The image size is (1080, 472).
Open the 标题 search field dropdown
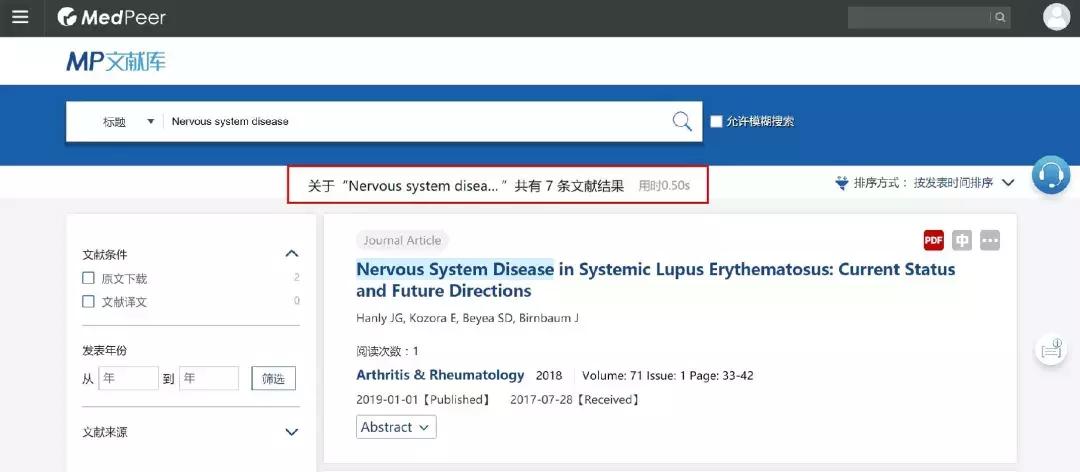(128, 122)
